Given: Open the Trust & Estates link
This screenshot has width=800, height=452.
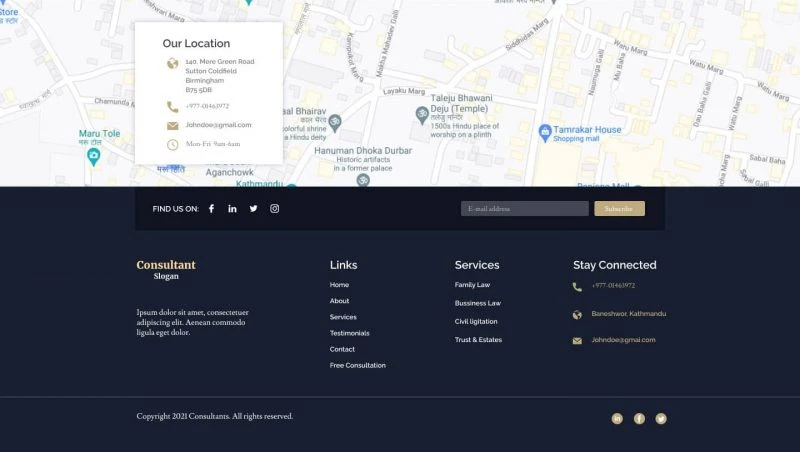Looking at the screenshot, I should coord(478,340).
